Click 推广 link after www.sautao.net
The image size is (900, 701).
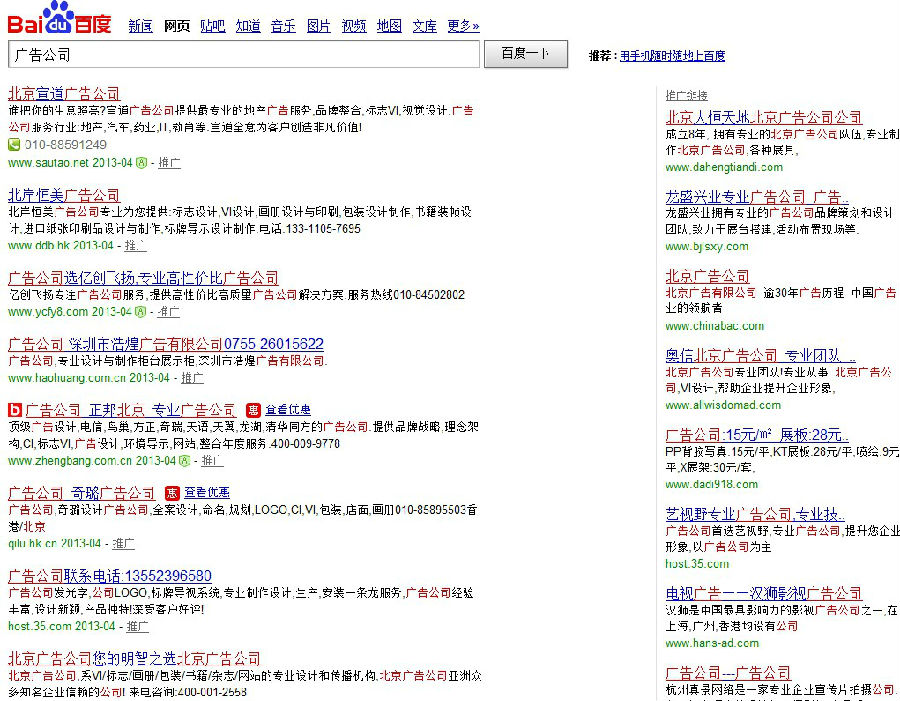click(x=169, y=163)
